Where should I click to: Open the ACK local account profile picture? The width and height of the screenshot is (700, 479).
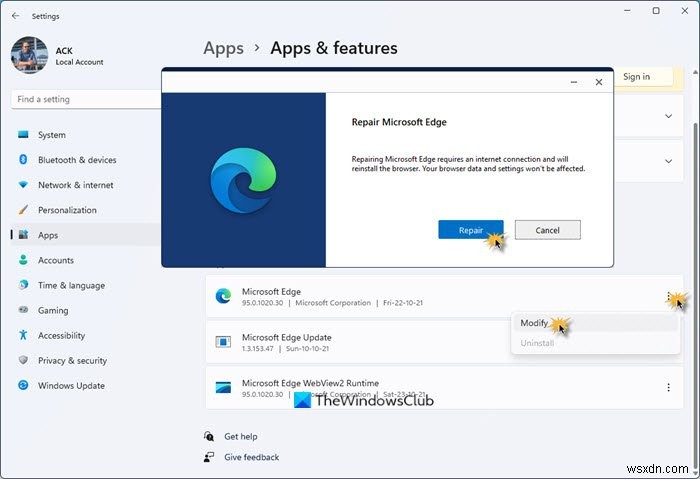29,55
